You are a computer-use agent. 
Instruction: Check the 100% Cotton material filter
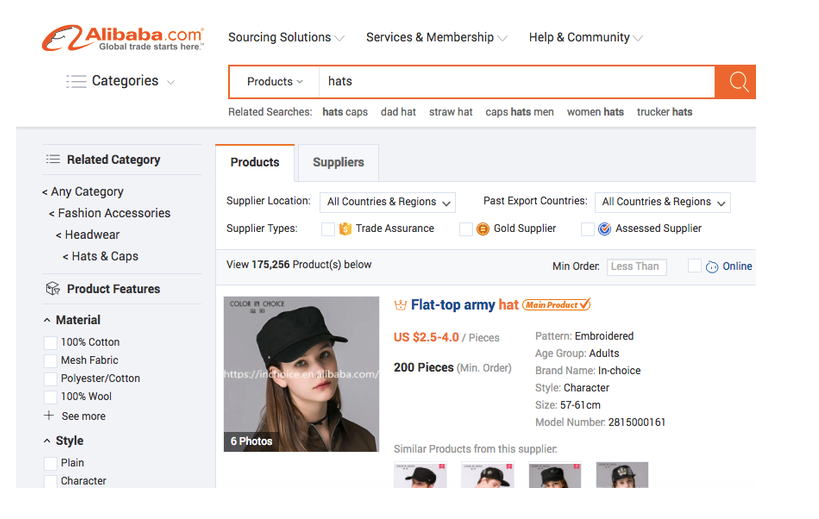[x=51, y=343]
